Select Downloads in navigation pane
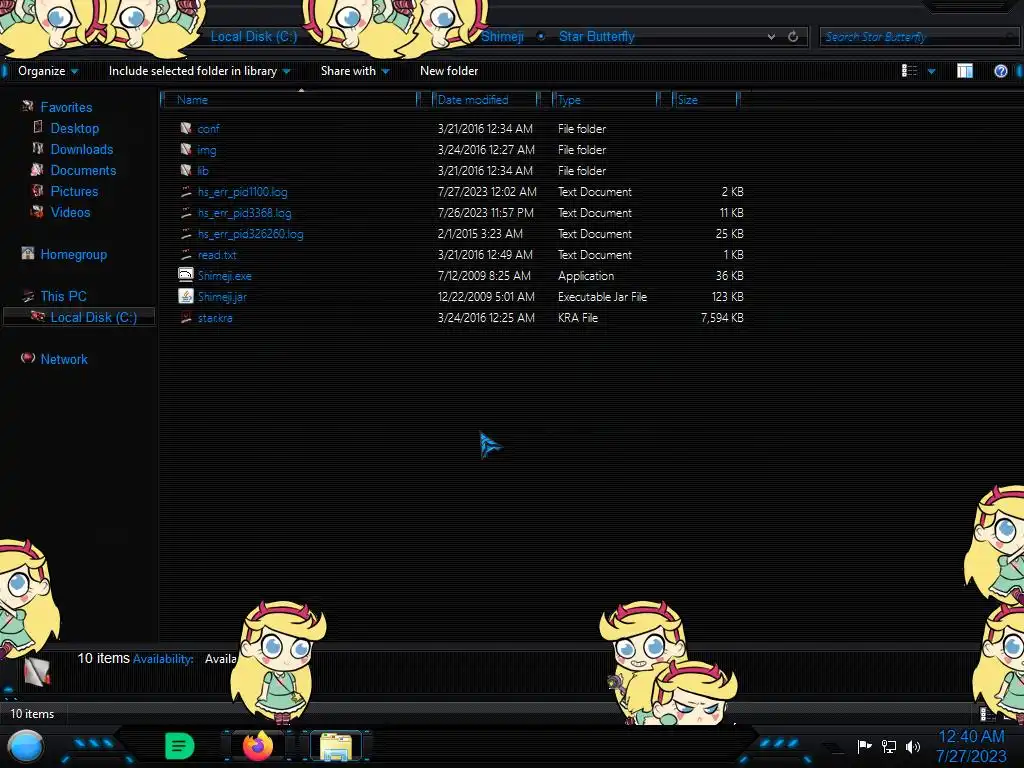The height and width of the screenshot is (768, 1024). (x=82, y=149)
